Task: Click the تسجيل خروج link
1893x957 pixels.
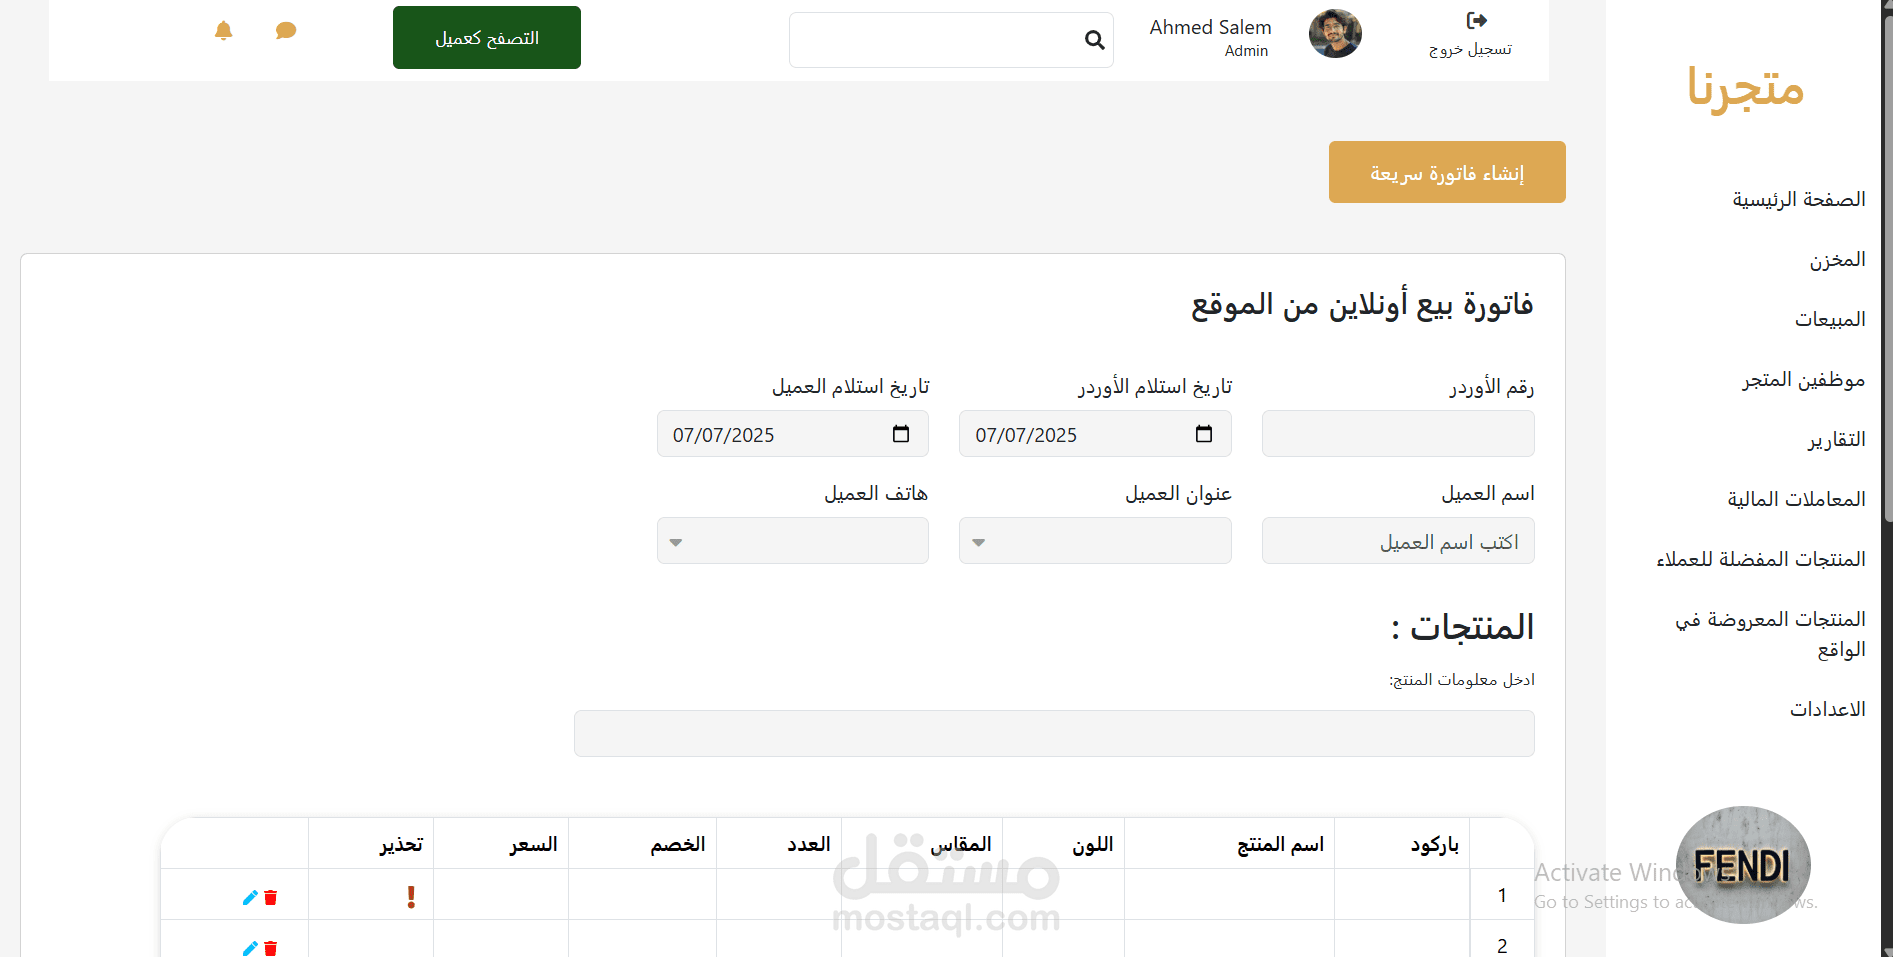Action: point(1470,49)
